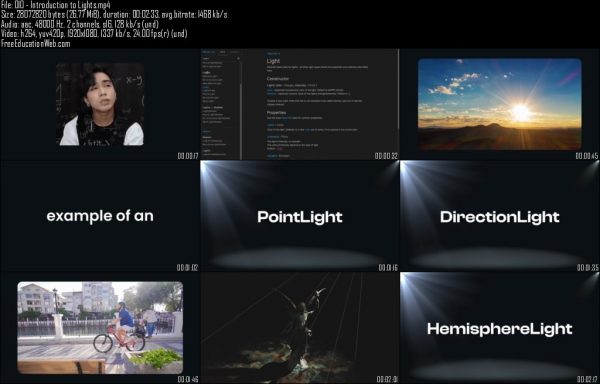Click the audio info line in header
Viewport: 600px width, 384px height.
pos(79,24)
